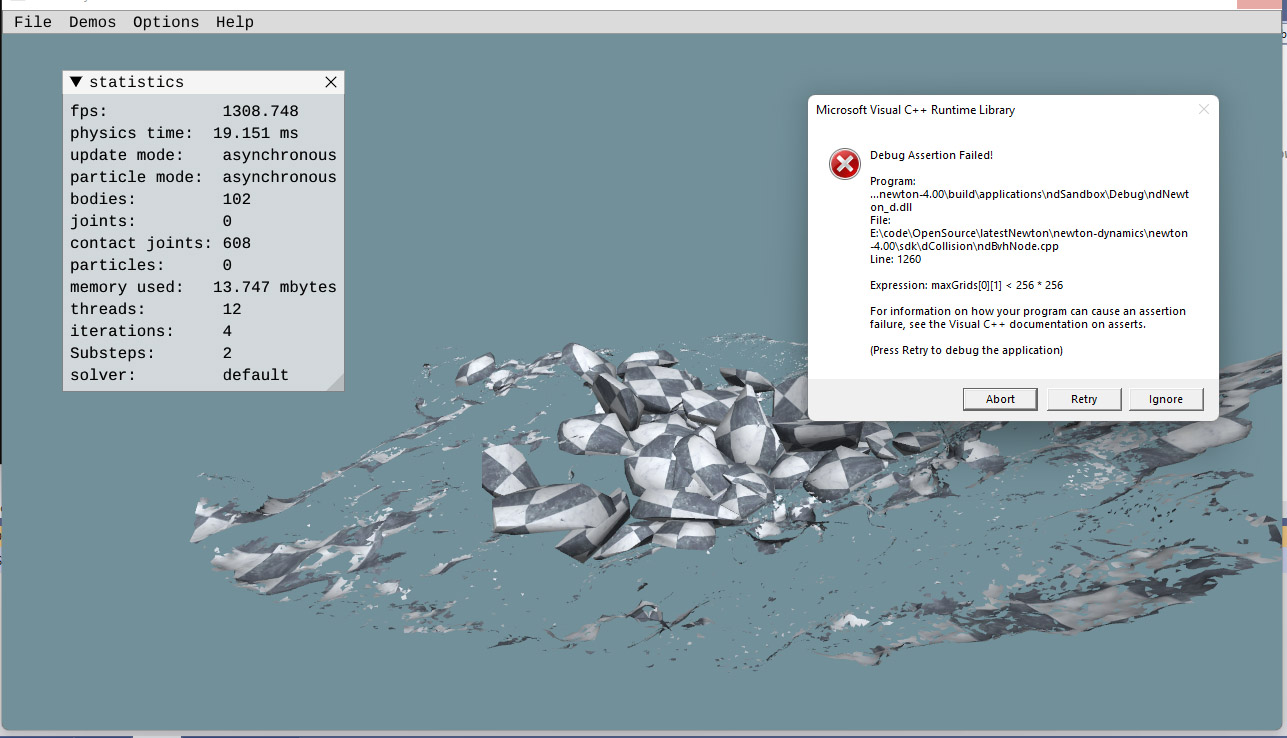1287x738 pixels.
Task: Open the Help menu
Action: [235, 22]
